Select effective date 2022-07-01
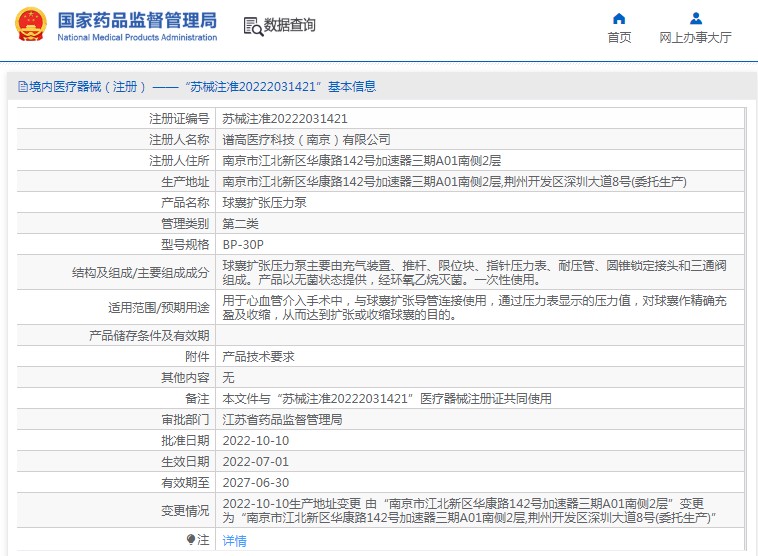 (256, 462)
